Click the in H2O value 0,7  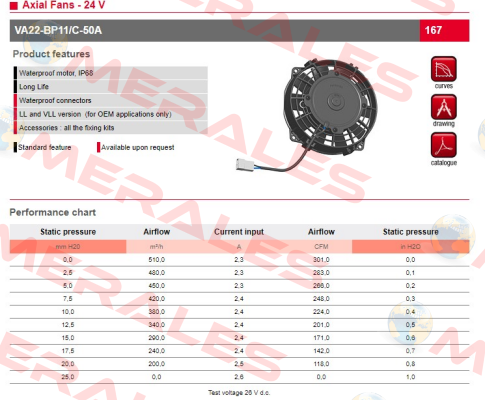410,351
